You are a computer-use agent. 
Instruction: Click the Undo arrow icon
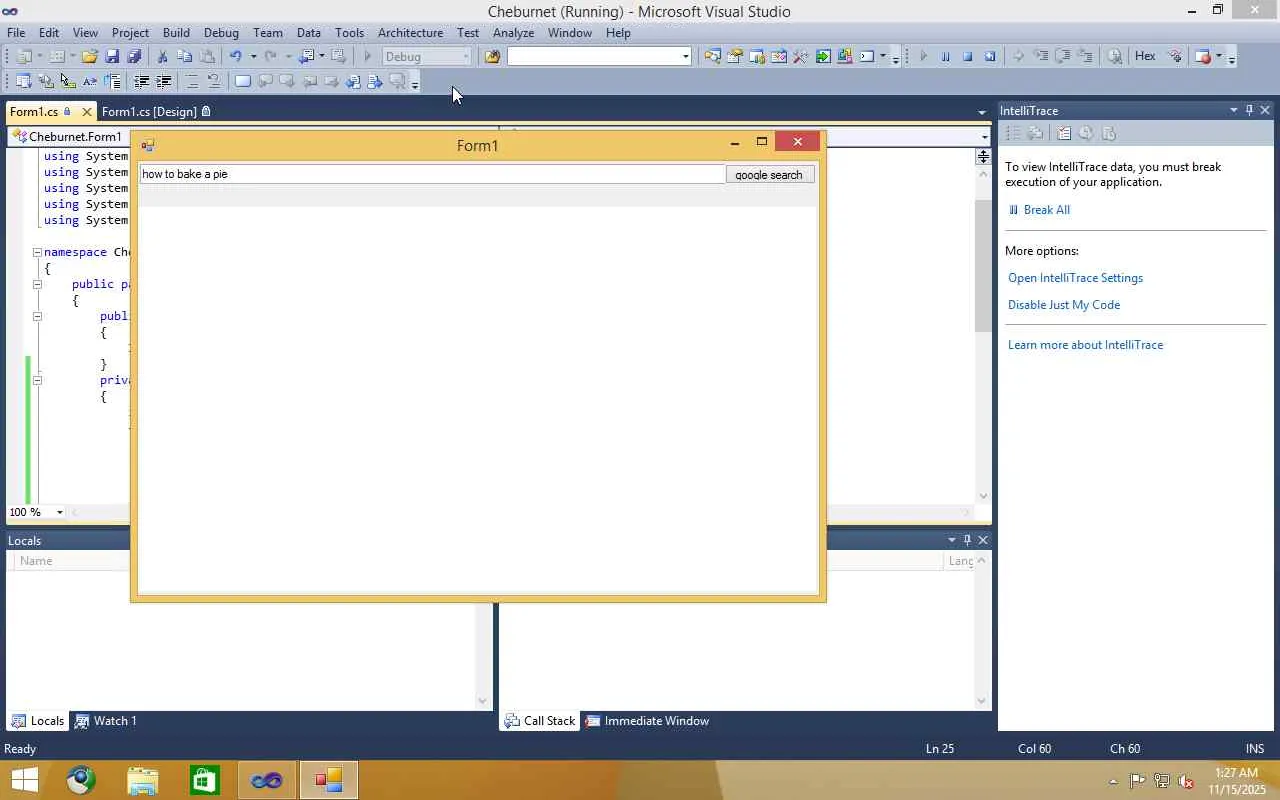236,57
